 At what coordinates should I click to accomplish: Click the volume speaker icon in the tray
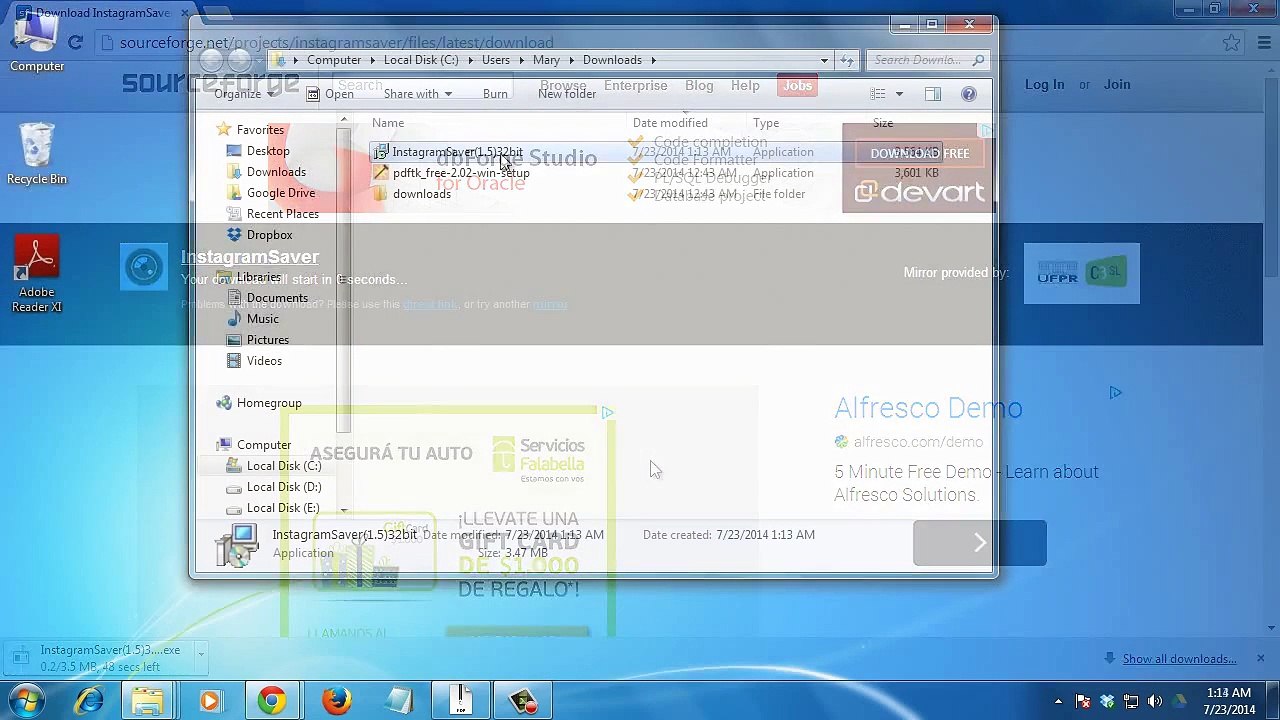[1155, 701]
